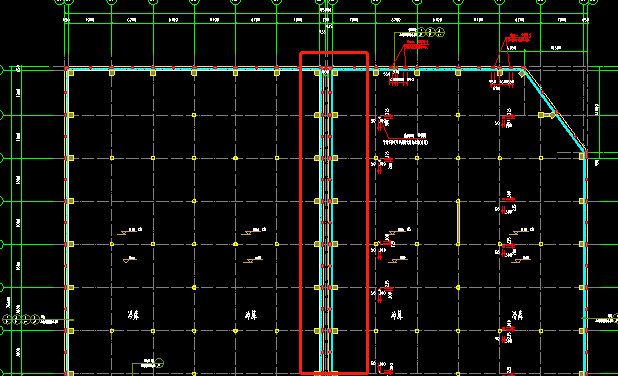Click the lower elevation marker in the second room
This screenshot has height=376, width=618.
(253, 259)
